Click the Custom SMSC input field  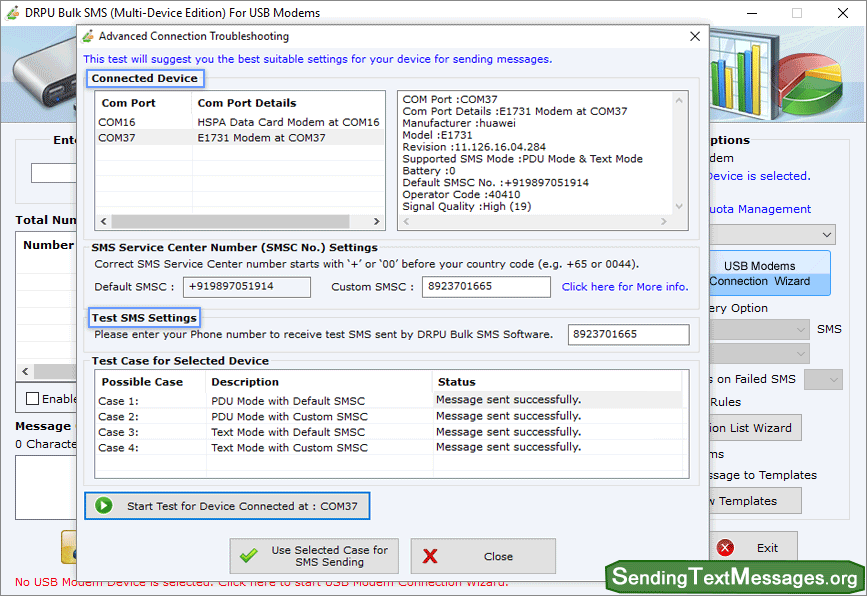[x=486, y=286]
